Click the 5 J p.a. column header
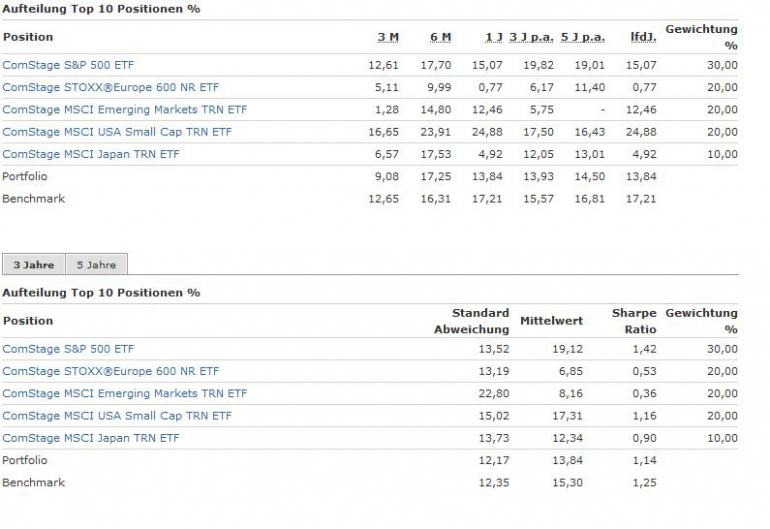This screenshot has width=770, height=529. pos(583,37)
